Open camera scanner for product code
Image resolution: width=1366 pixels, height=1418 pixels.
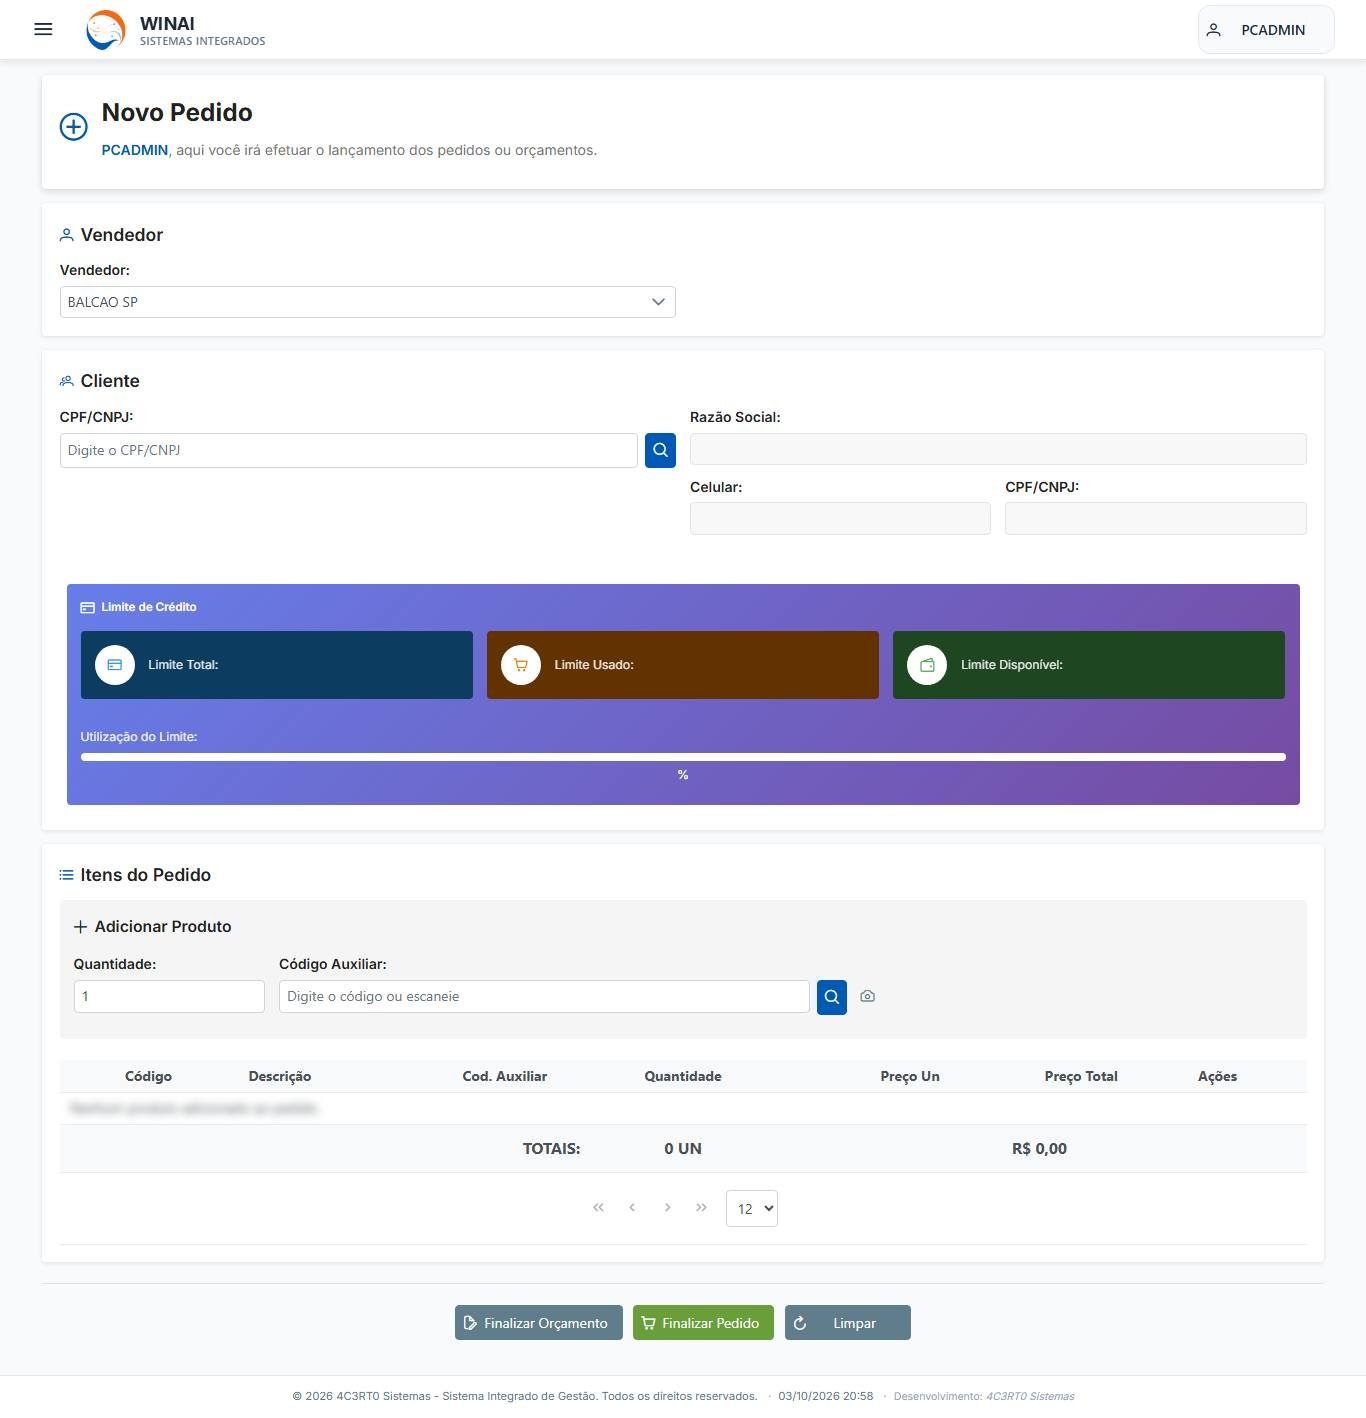tap(867, 997)
